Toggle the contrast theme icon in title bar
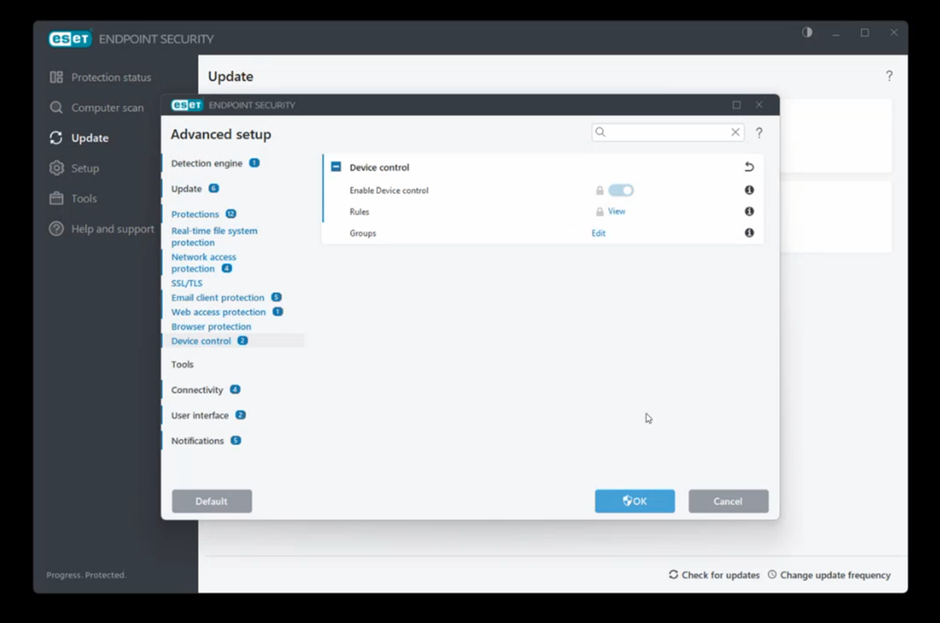 808,32
